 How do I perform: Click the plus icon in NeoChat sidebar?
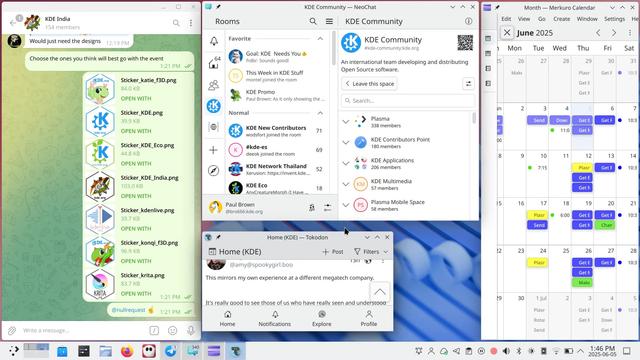[x=213, y=150]
